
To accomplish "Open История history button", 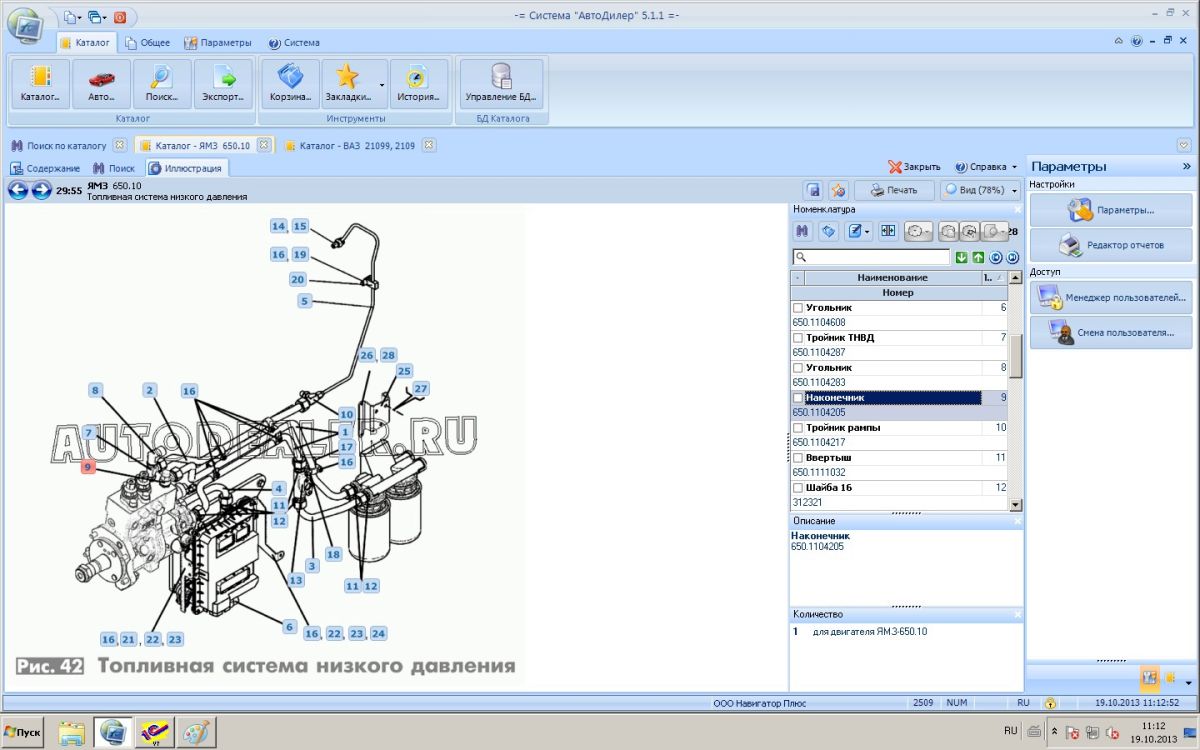I will pyautogui.click(x=419, y=84).
